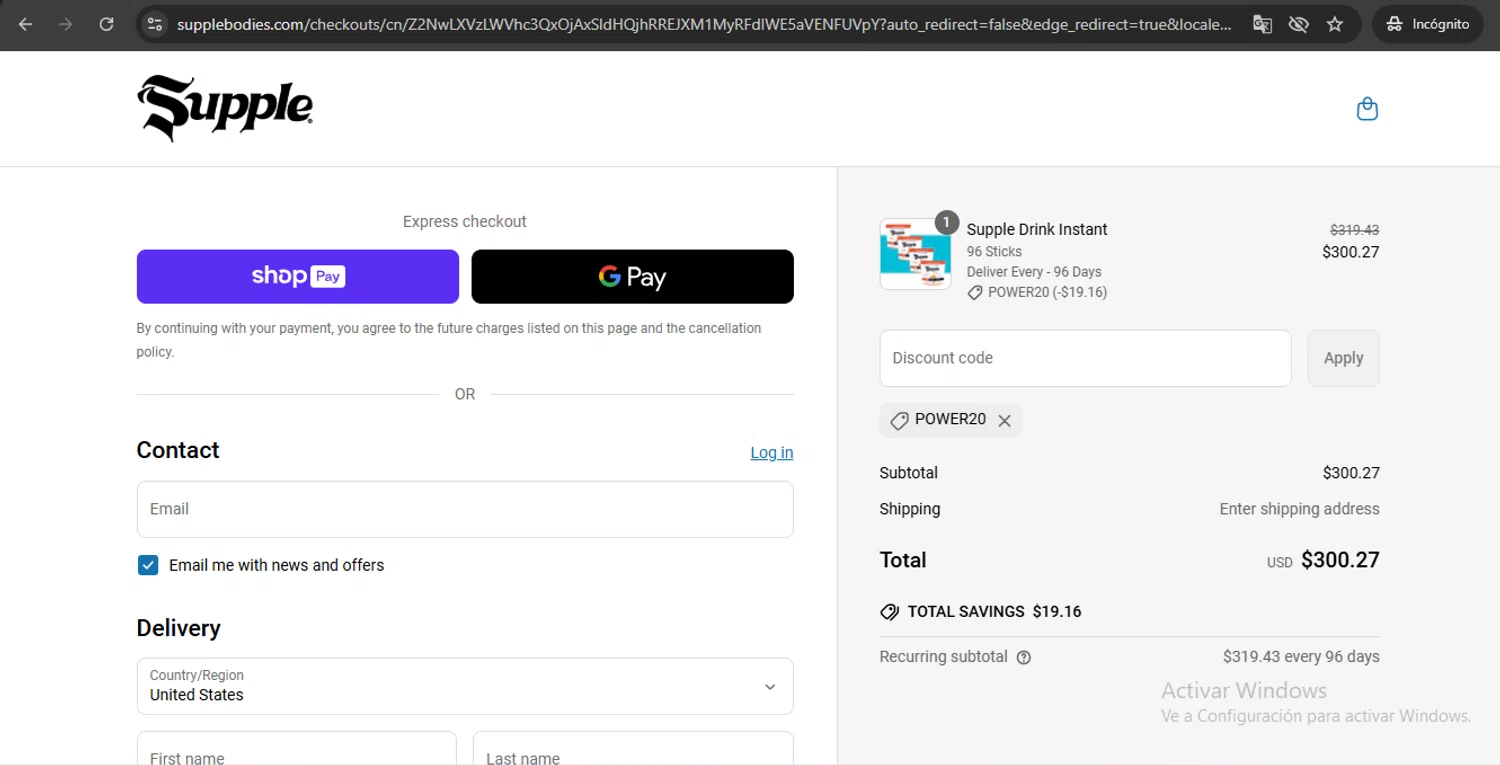Click the address bar URL

[704, 24]
